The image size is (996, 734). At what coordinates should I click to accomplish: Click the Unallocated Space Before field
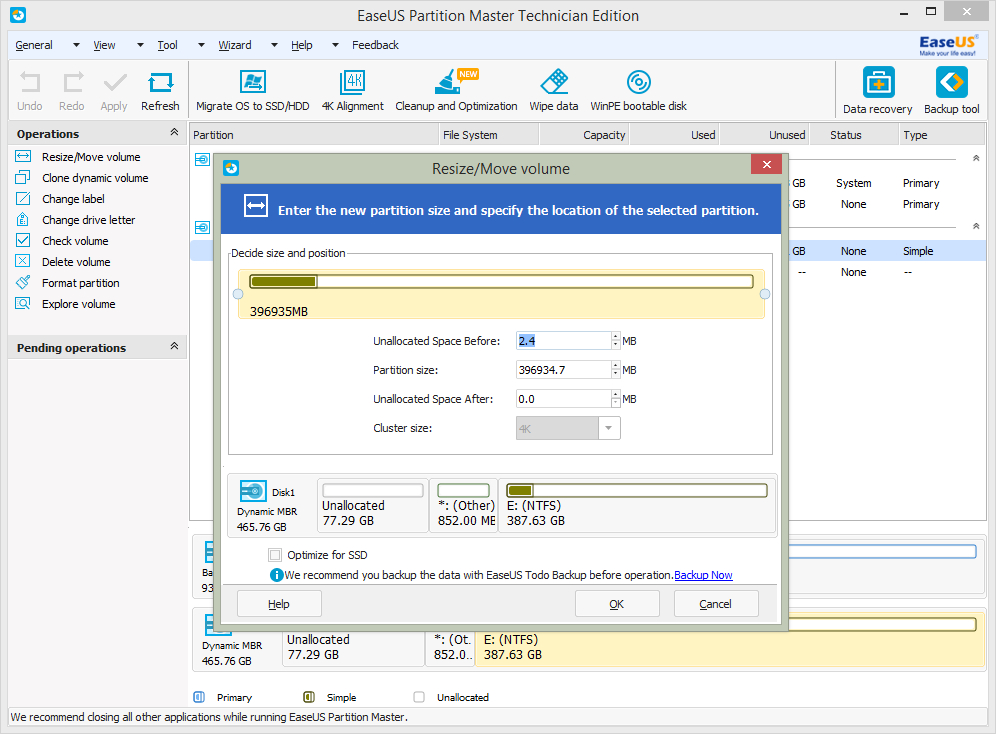563,341
